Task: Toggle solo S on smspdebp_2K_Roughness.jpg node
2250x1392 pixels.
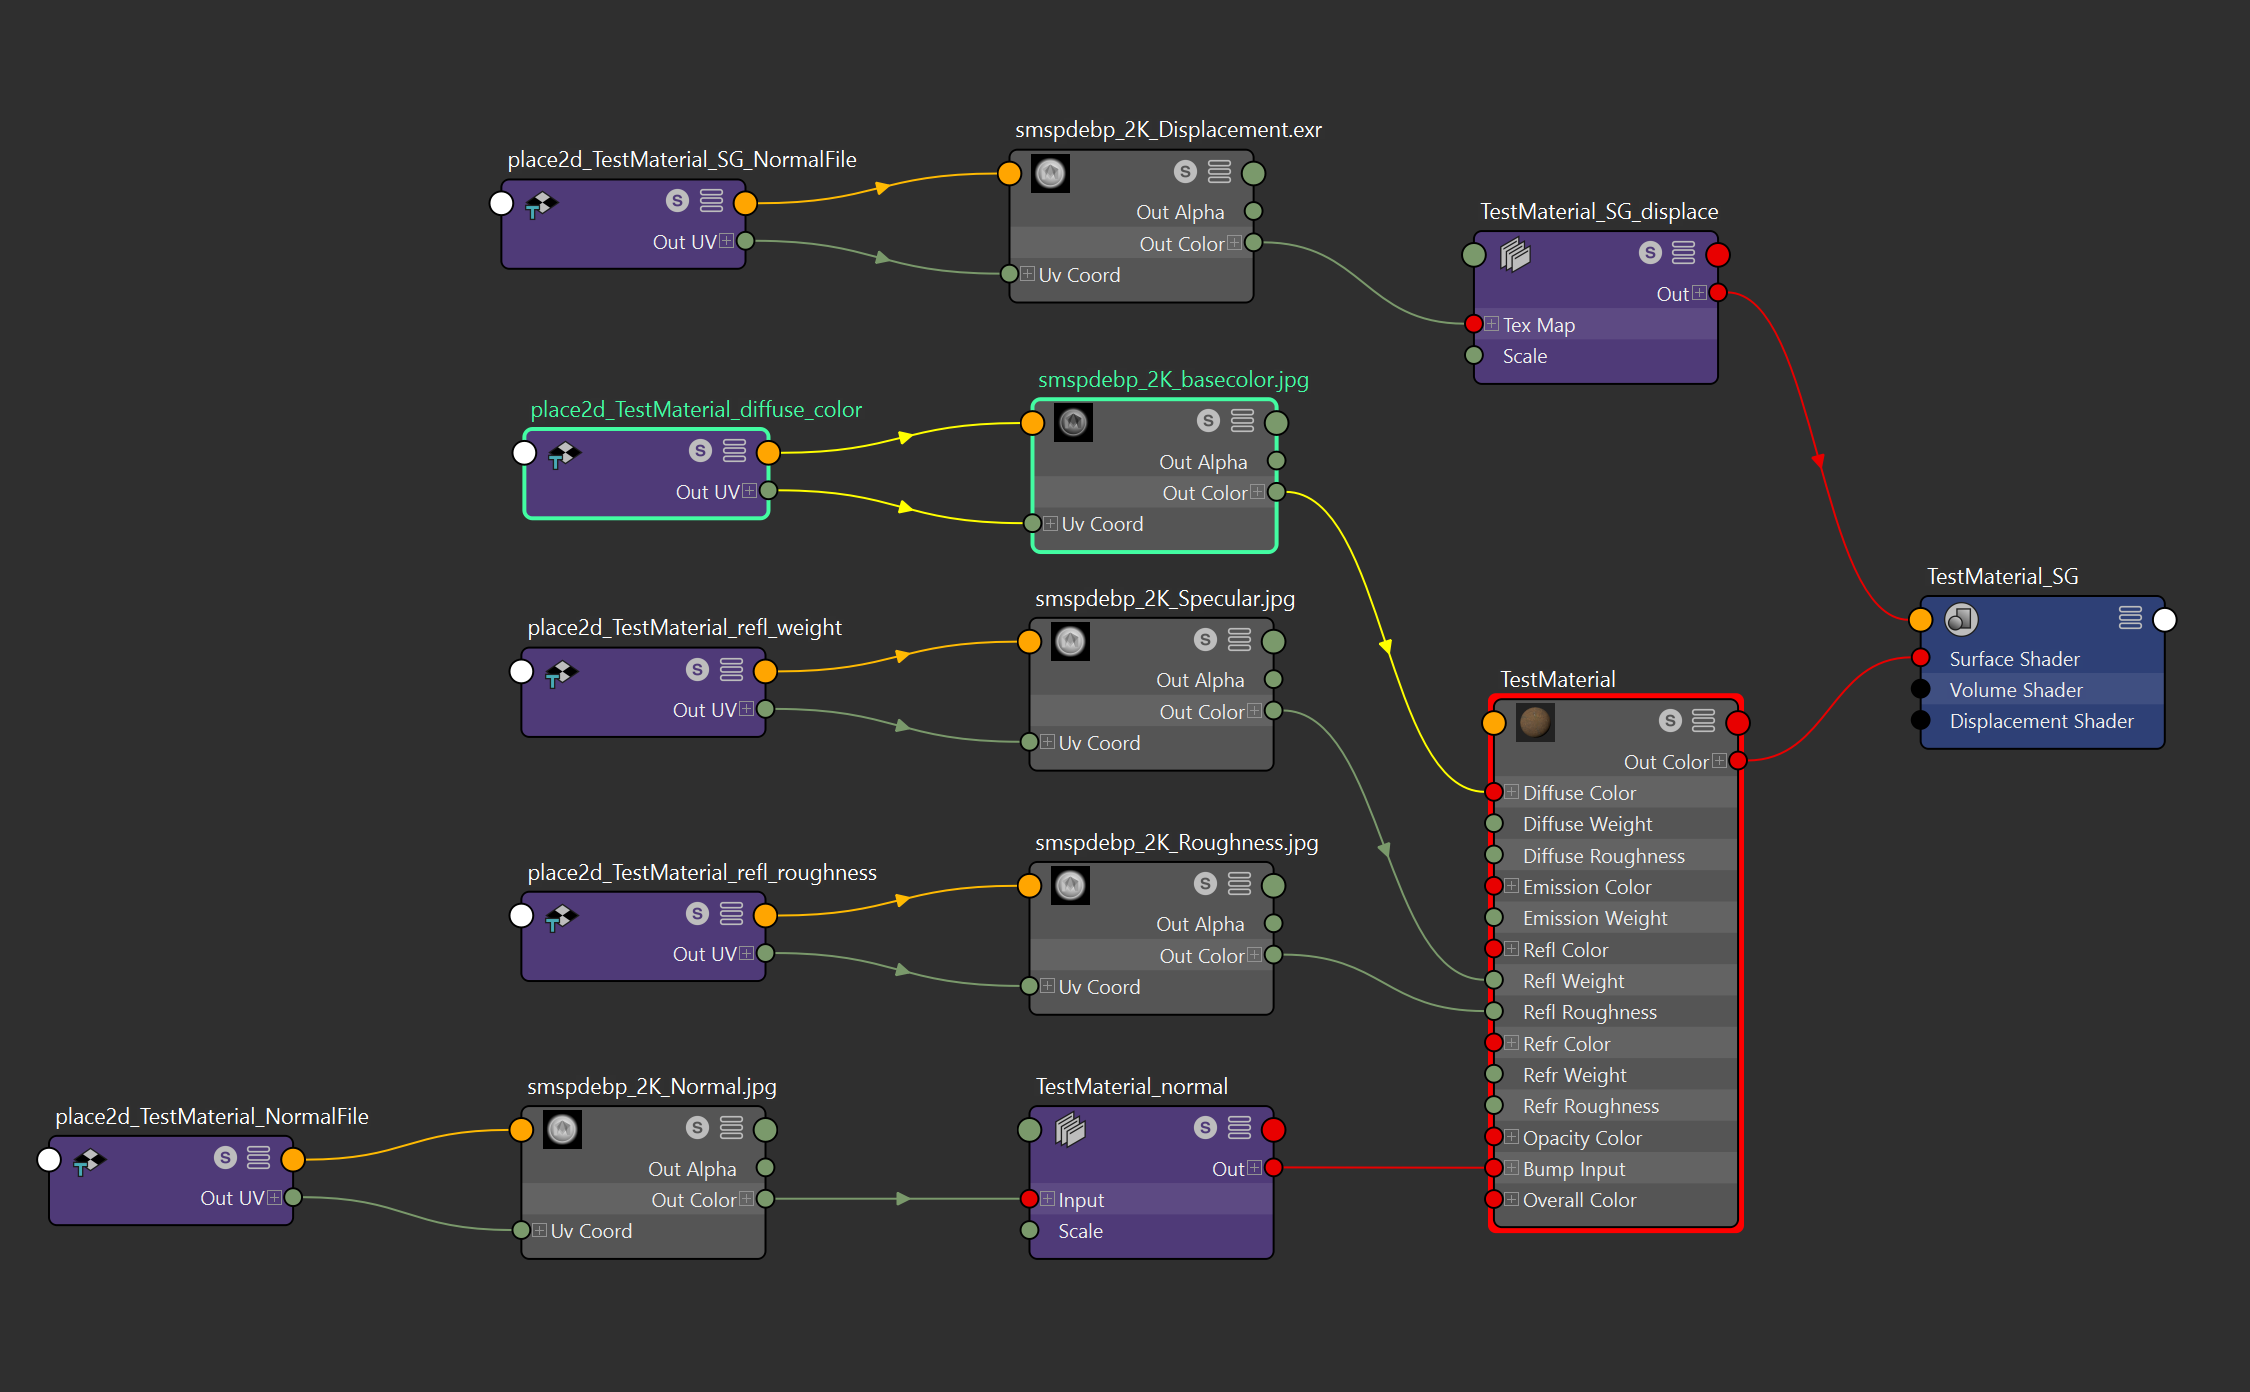Action: [x=1205, y=884]
